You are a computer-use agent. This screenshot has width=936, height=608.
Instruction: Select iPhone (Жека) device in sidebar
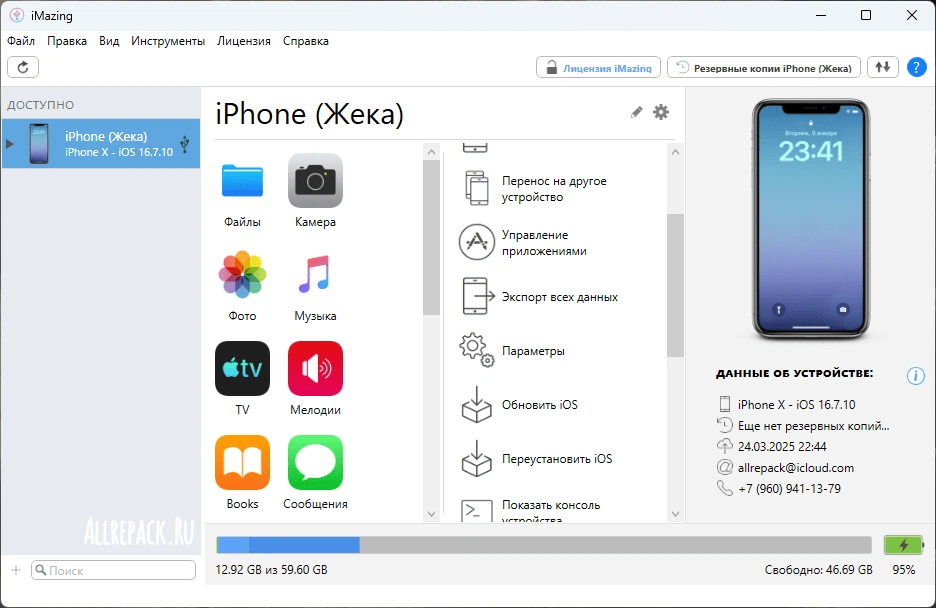pyautogui.click(x=101, y=144)
